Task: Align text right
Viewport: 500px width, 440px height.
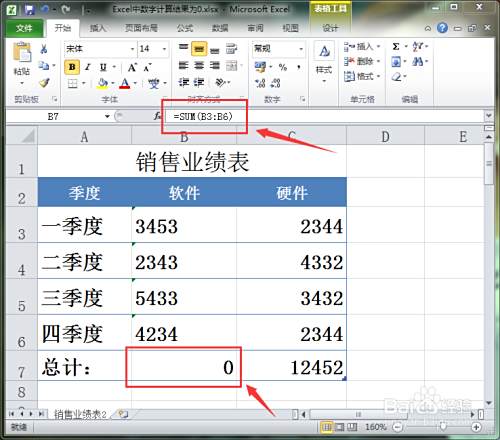Action: (x=215, y=65)
